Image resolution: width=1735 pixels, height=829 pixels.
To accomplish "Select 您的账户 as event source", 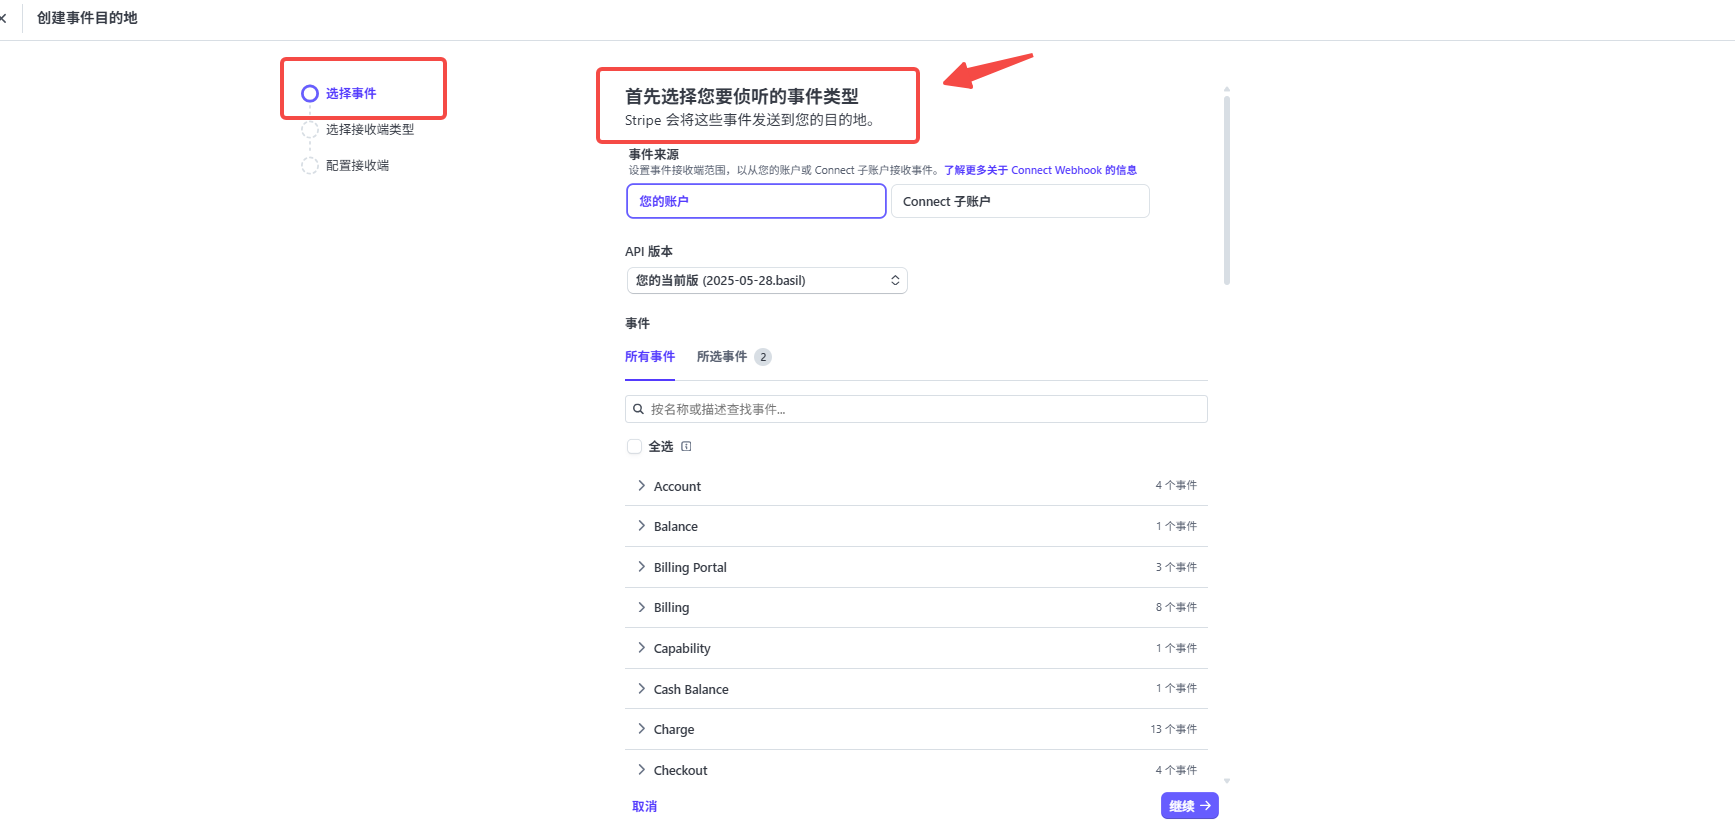I will pyautogui.click(x=756, y=201).
